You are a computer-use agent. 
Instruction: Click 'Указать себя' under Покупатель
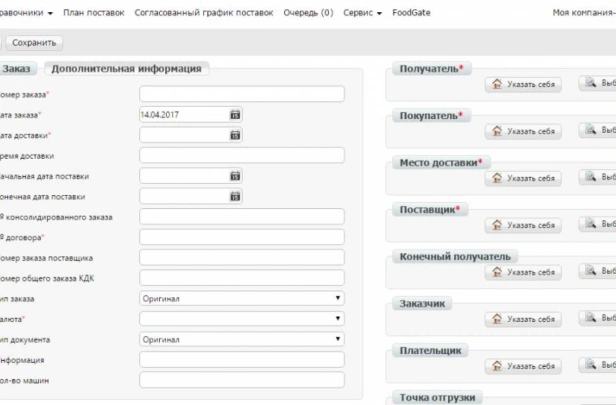click(523, 131)
